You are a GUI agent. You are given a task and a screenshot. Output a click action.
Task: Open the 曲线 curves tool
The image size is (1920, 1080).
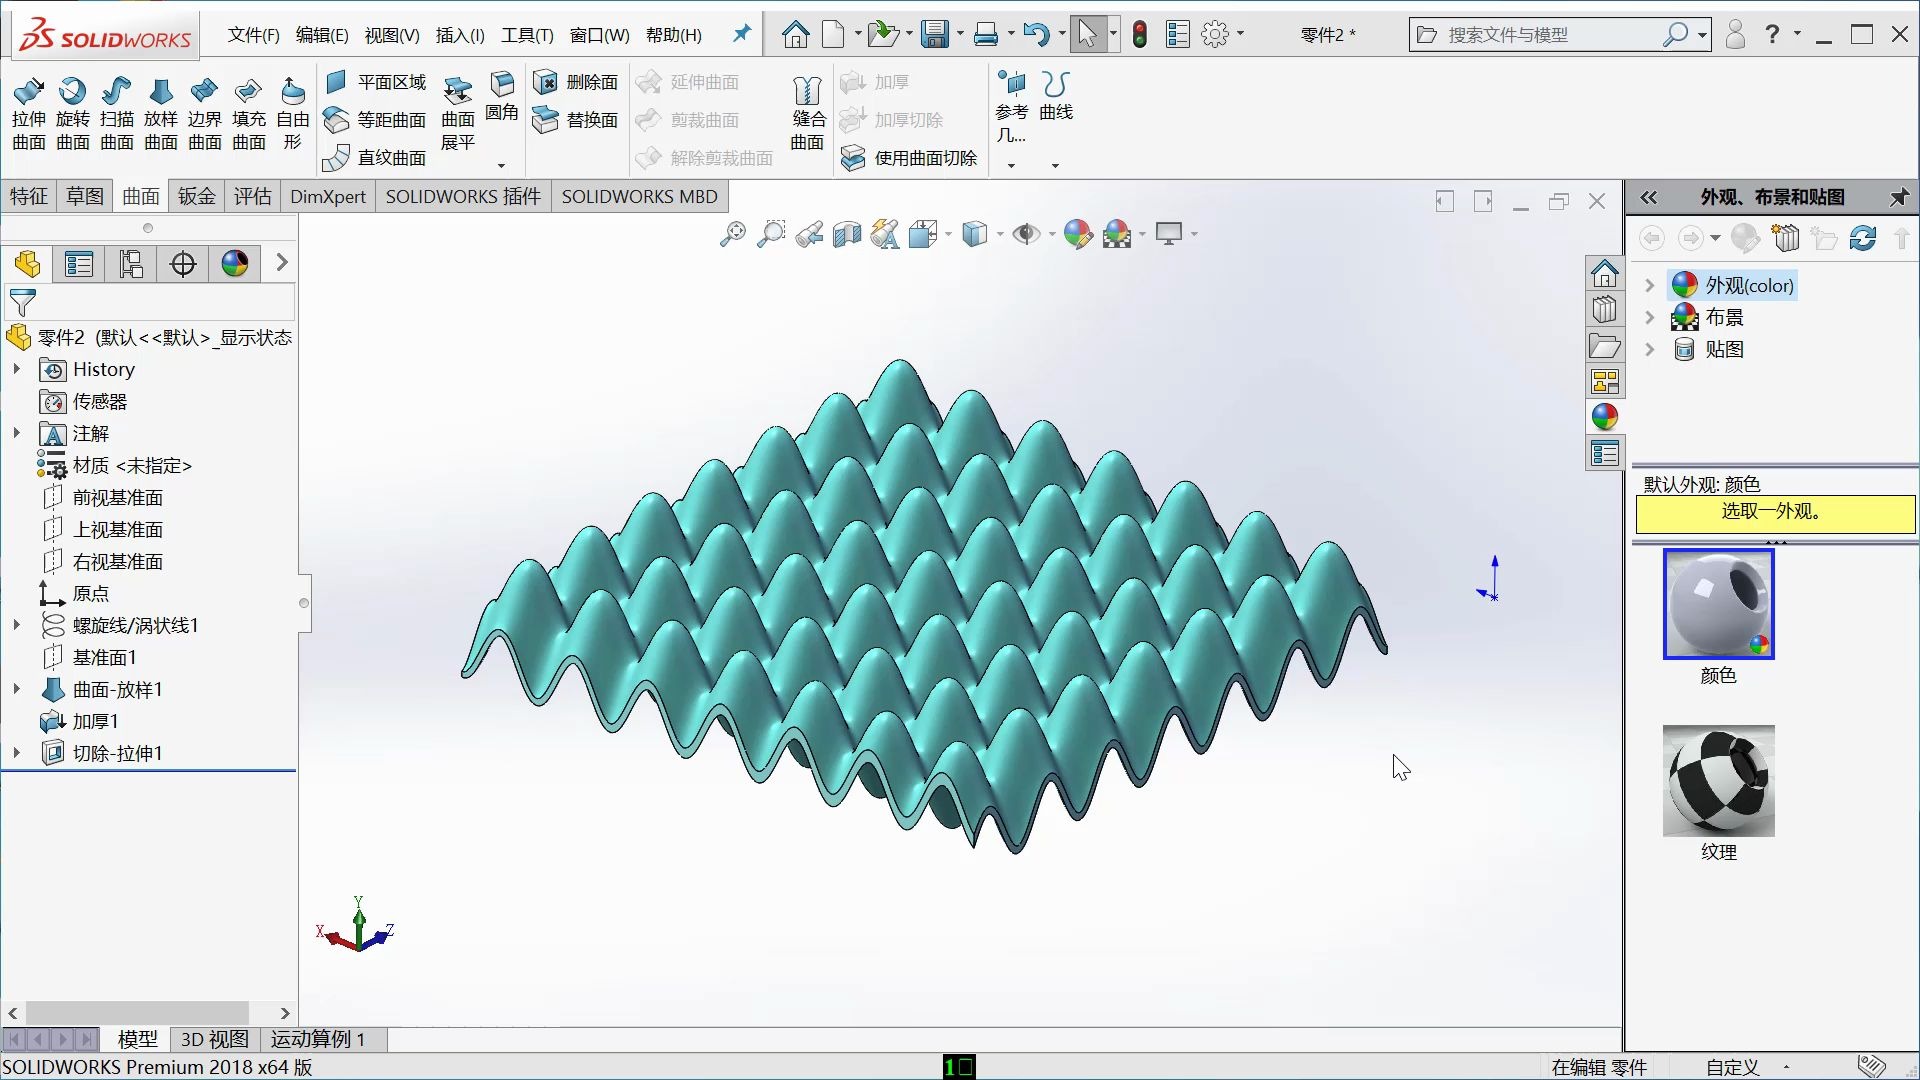click(1056, 98)
